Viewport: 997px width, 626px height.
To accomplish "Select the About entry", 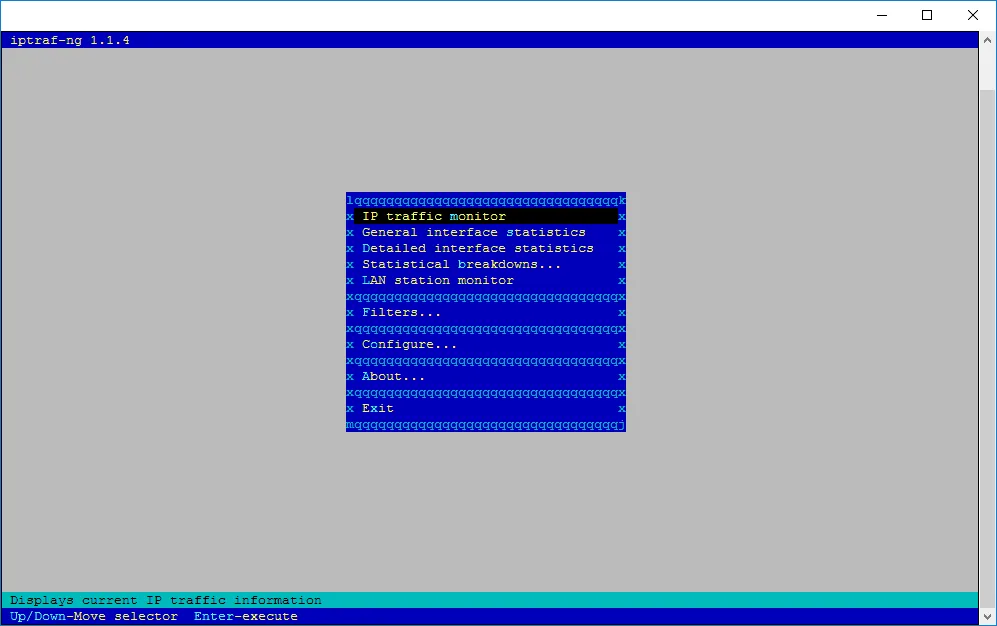I will pos(486,377).
